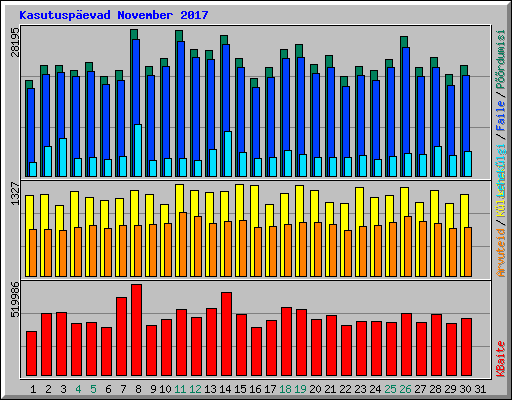Click the red KBytes bar for day 7
512x400 pixels.
121,337
